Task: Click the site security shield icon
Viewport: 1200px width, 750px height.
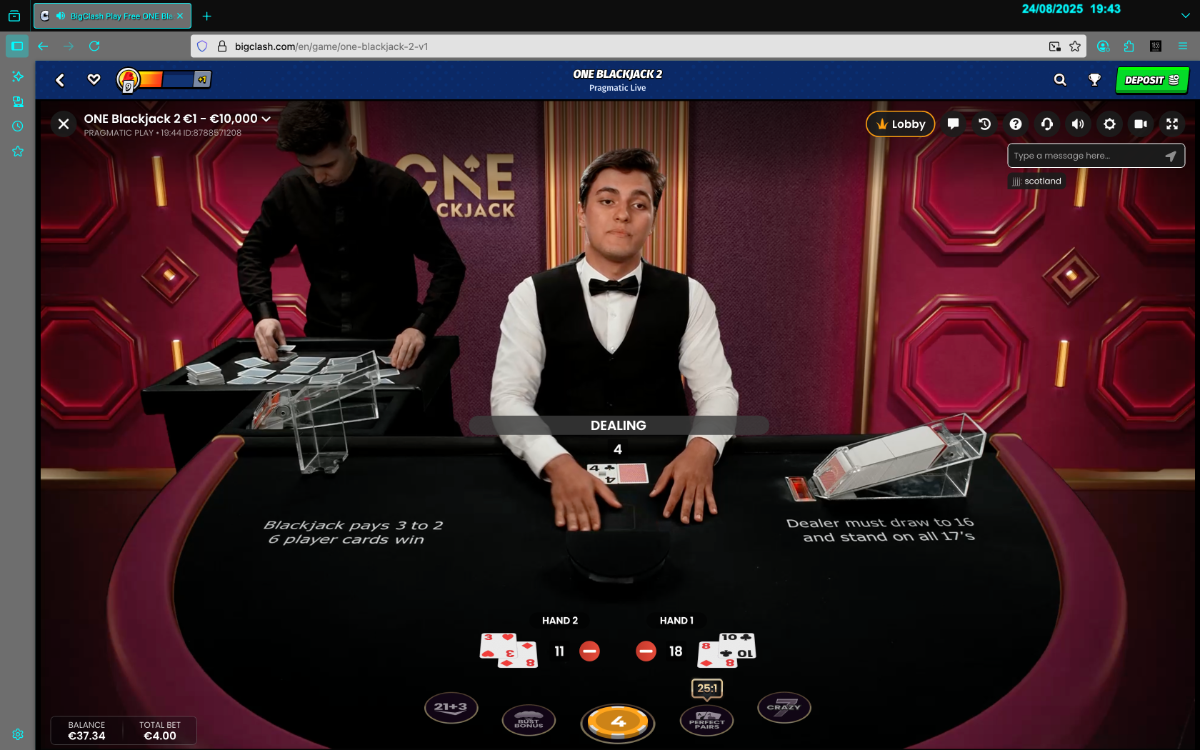Action: [202, 46]
